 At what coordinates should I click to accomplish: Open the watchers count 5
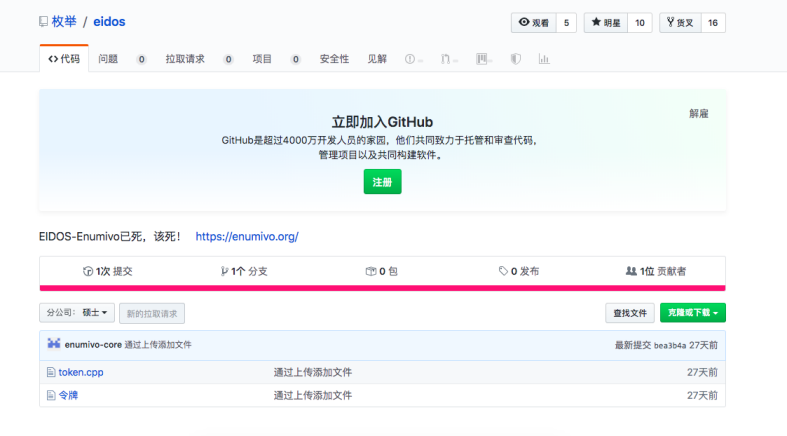566,23
